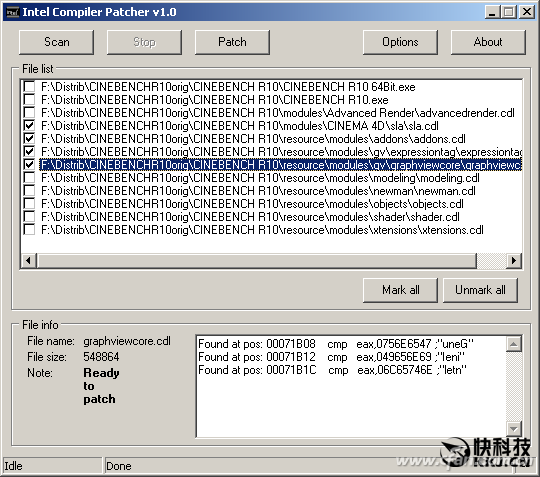Click the horizontal scrollbar thumb in file list
The image size is (540, 477).
(257, 260)
